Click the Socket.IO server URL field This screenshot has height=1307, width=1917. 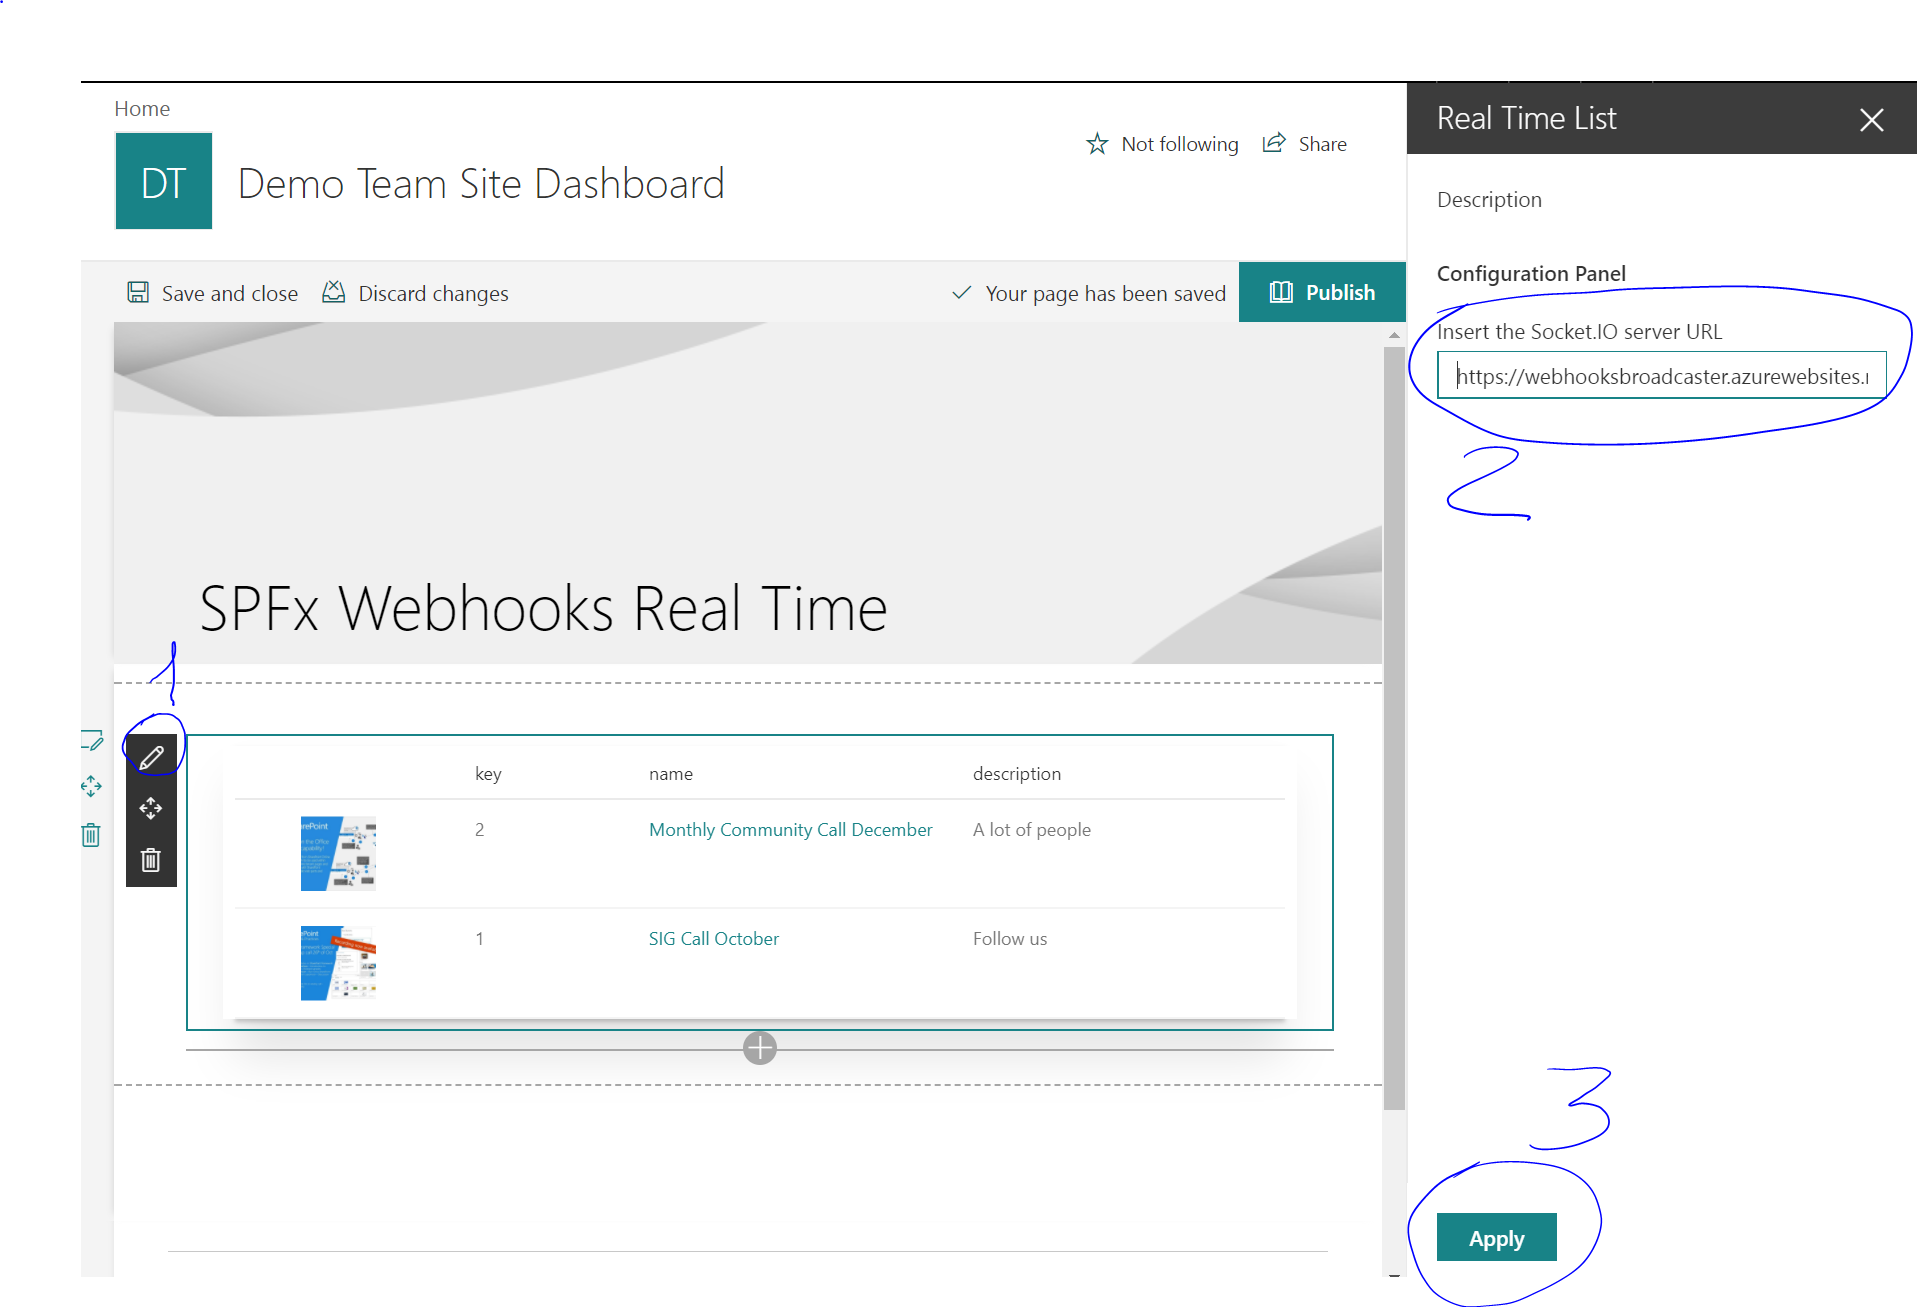[1661, 376]
